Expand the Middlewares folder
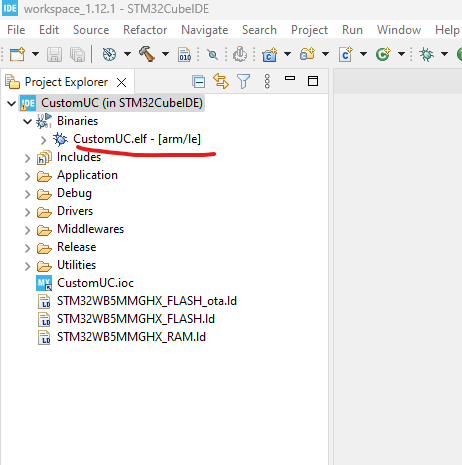 27,230
